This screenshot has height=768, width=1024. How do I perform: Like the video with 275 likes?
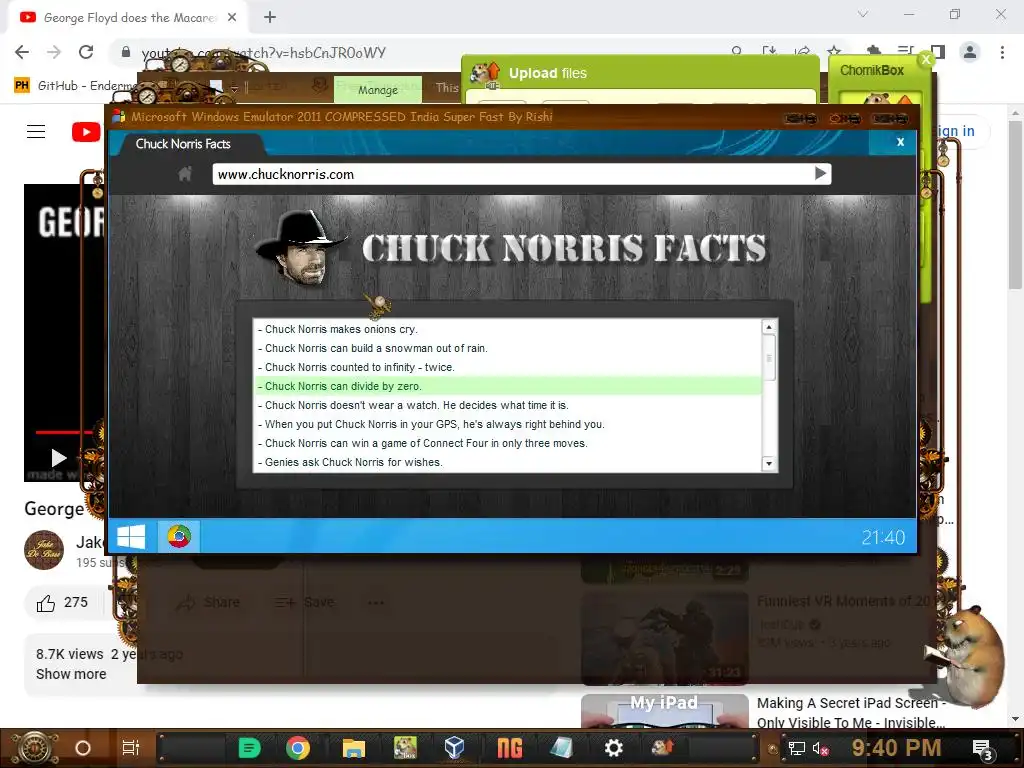pyautogui.click(x=63, y=602)
